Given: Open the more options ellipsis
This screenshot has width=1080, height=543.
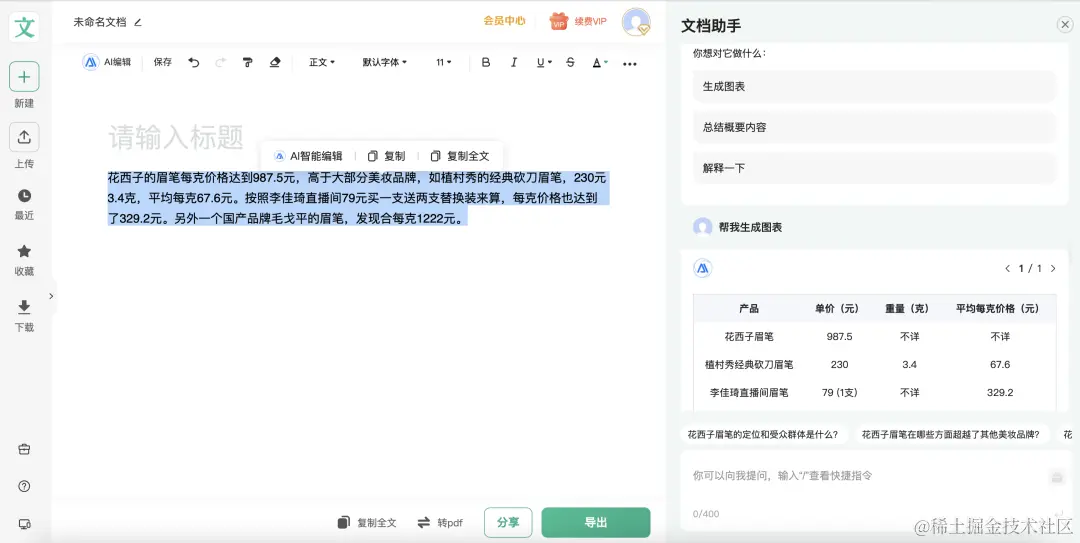Looking at the screenshot, I should coord(630,63).
